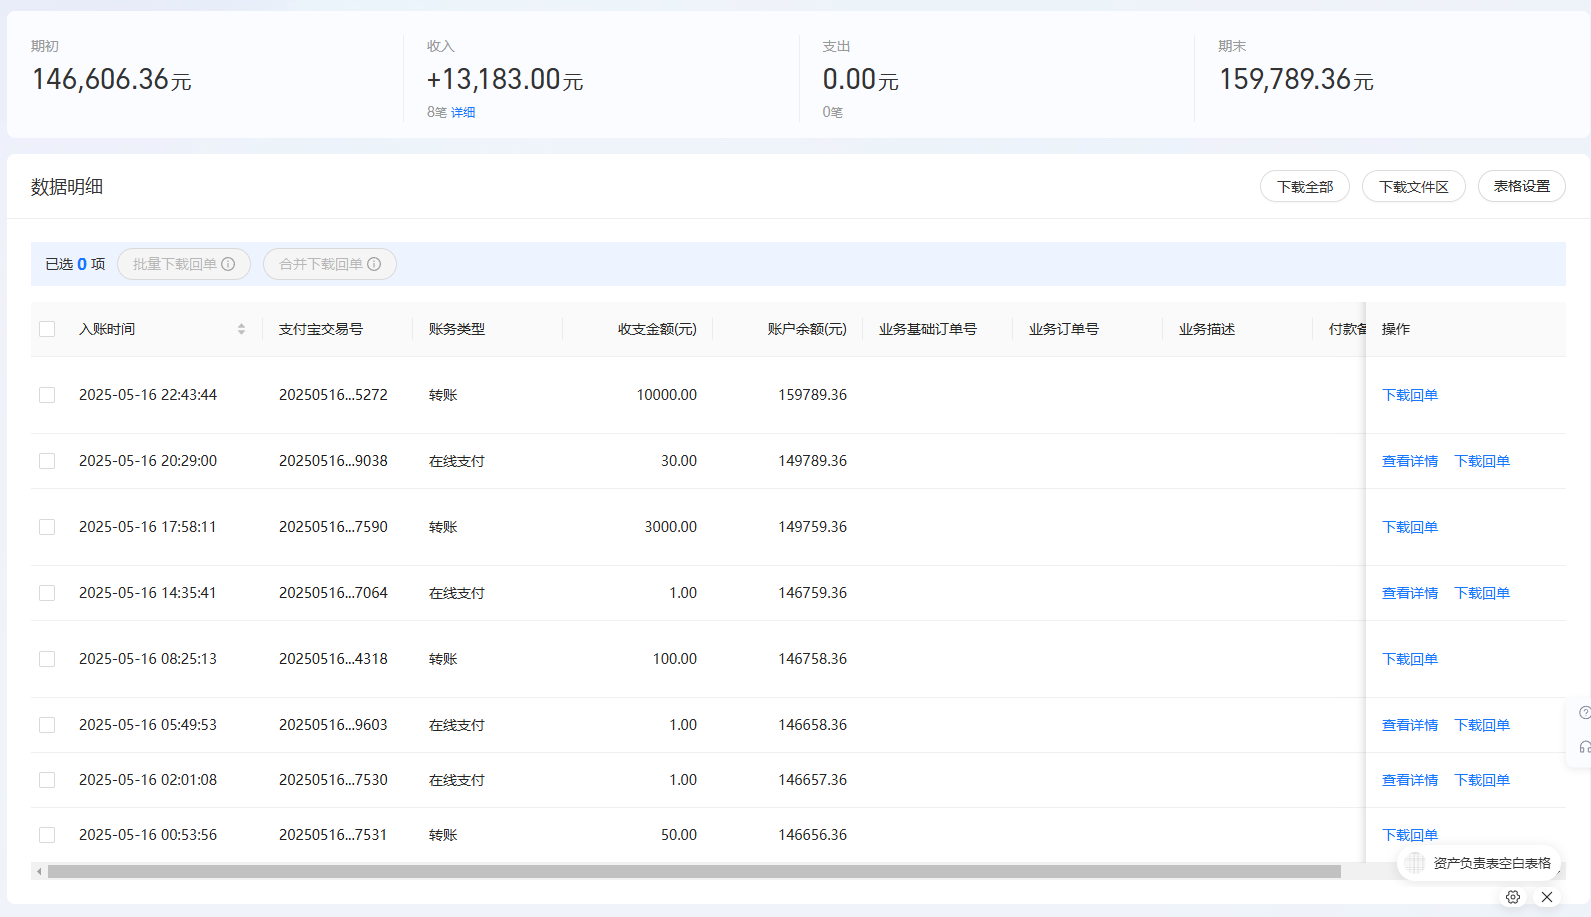Image resolution: width=1591 pixels, height=917 pixels.
Task: Click the 收支金额(元) column header
Action: coord(657,329)
